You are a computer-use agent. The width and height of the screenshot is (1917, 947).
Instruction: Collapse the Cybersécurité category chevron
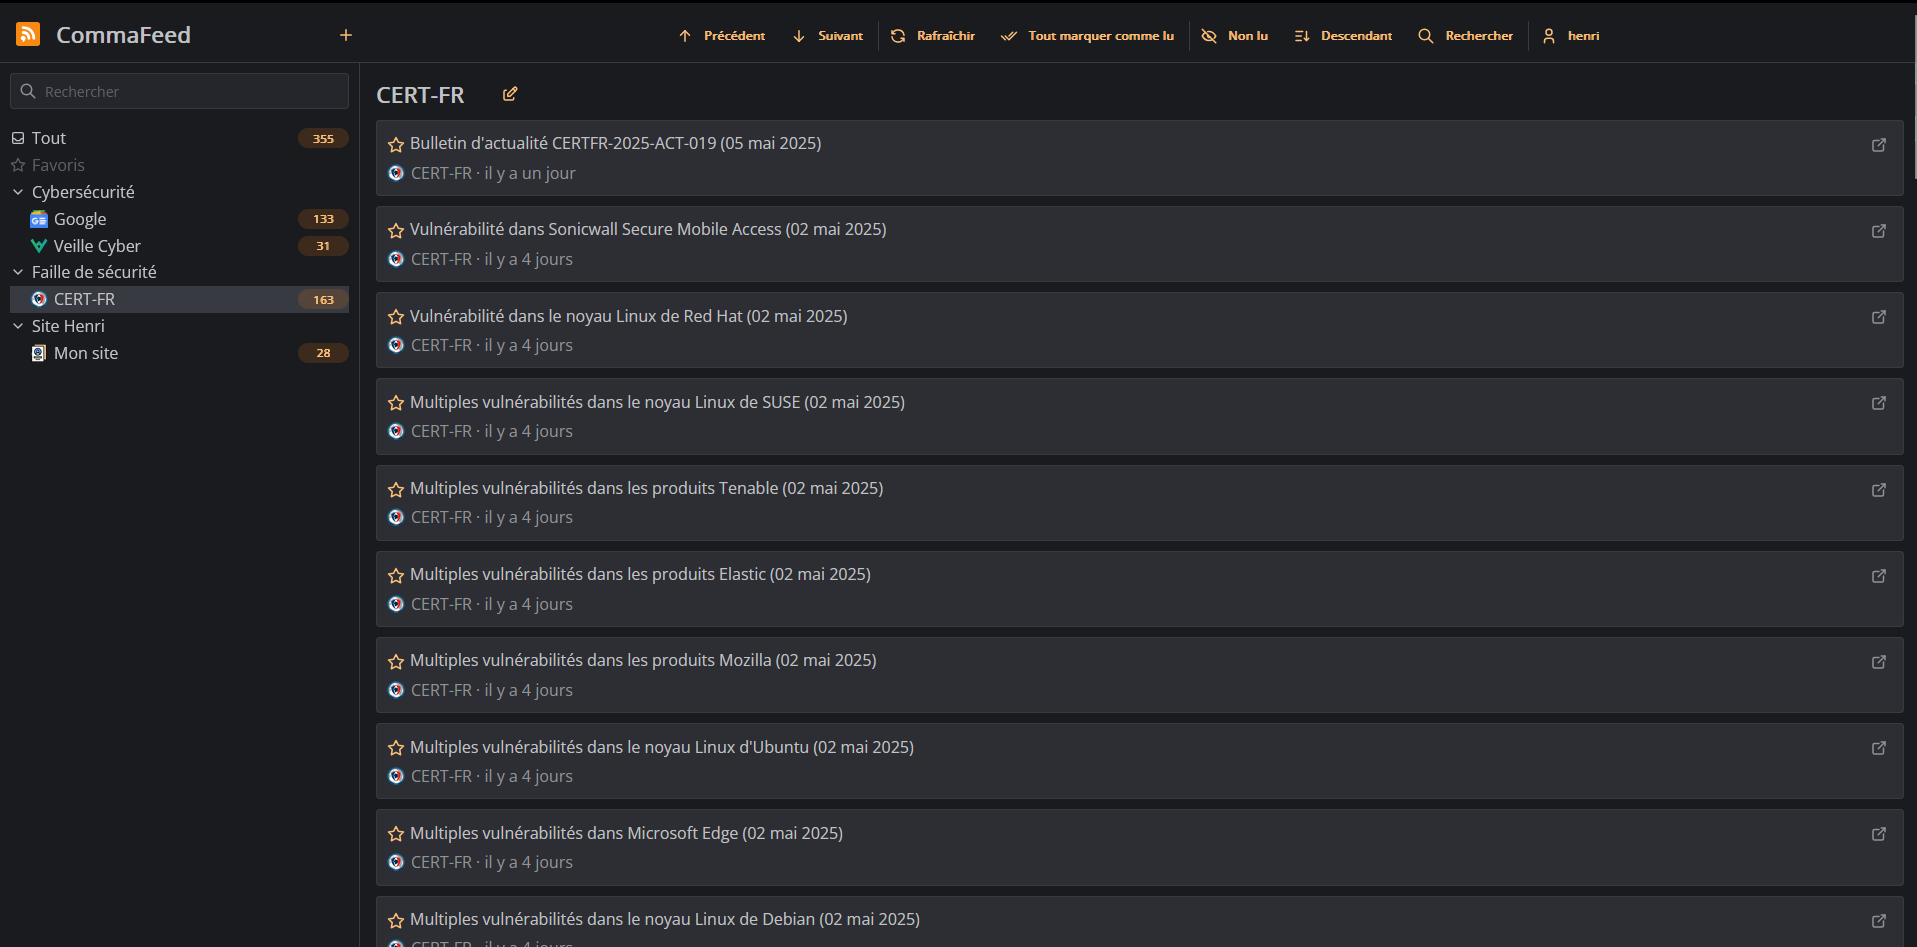pos(18,192)
